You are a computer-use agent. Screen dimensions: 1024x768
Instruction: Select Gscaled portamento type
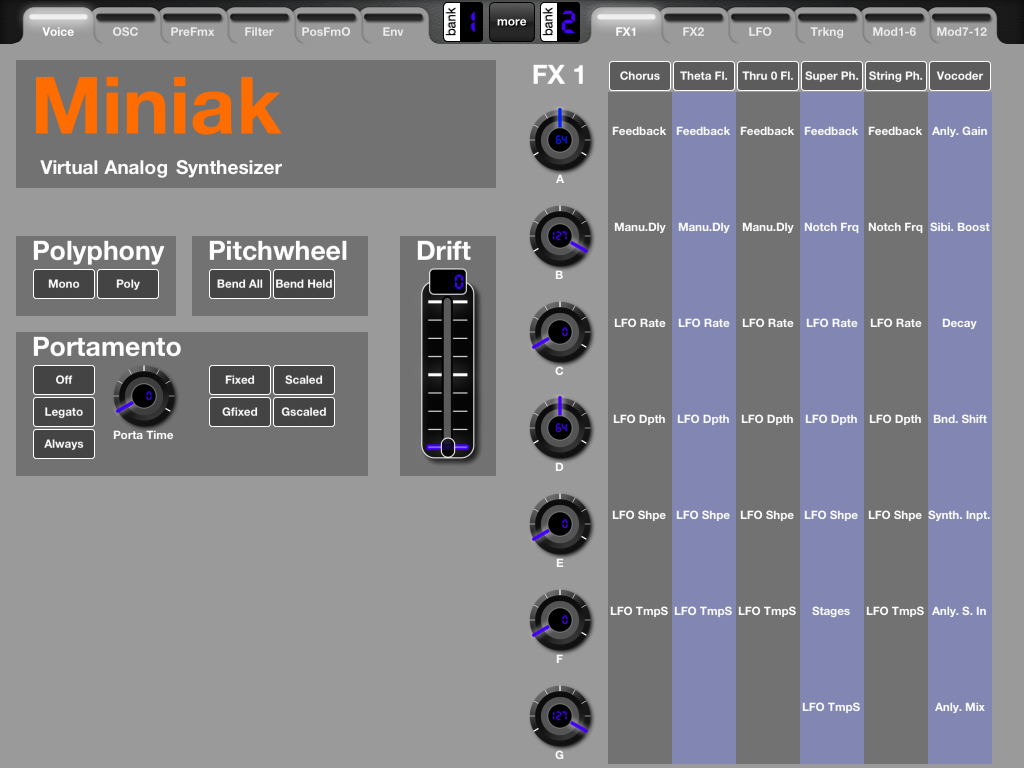coord(304,412)
